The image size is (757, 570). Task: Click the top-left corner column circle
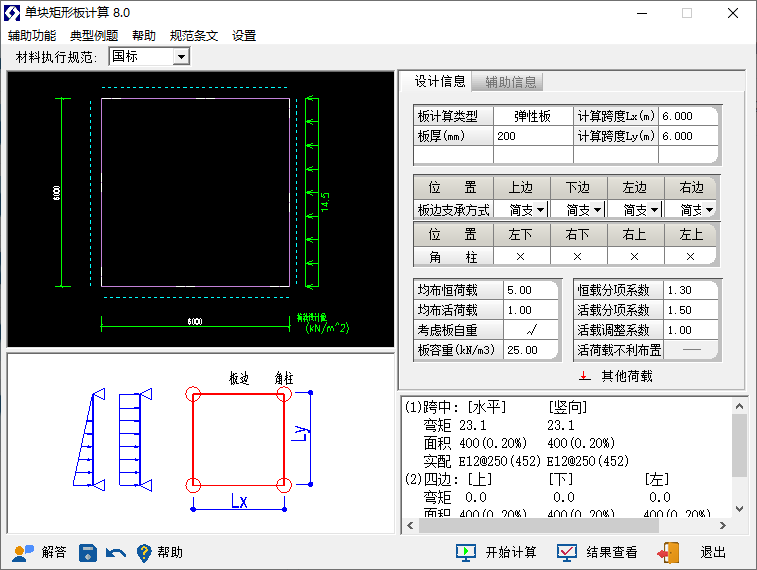pyautogui.click(x=193, y=394)
